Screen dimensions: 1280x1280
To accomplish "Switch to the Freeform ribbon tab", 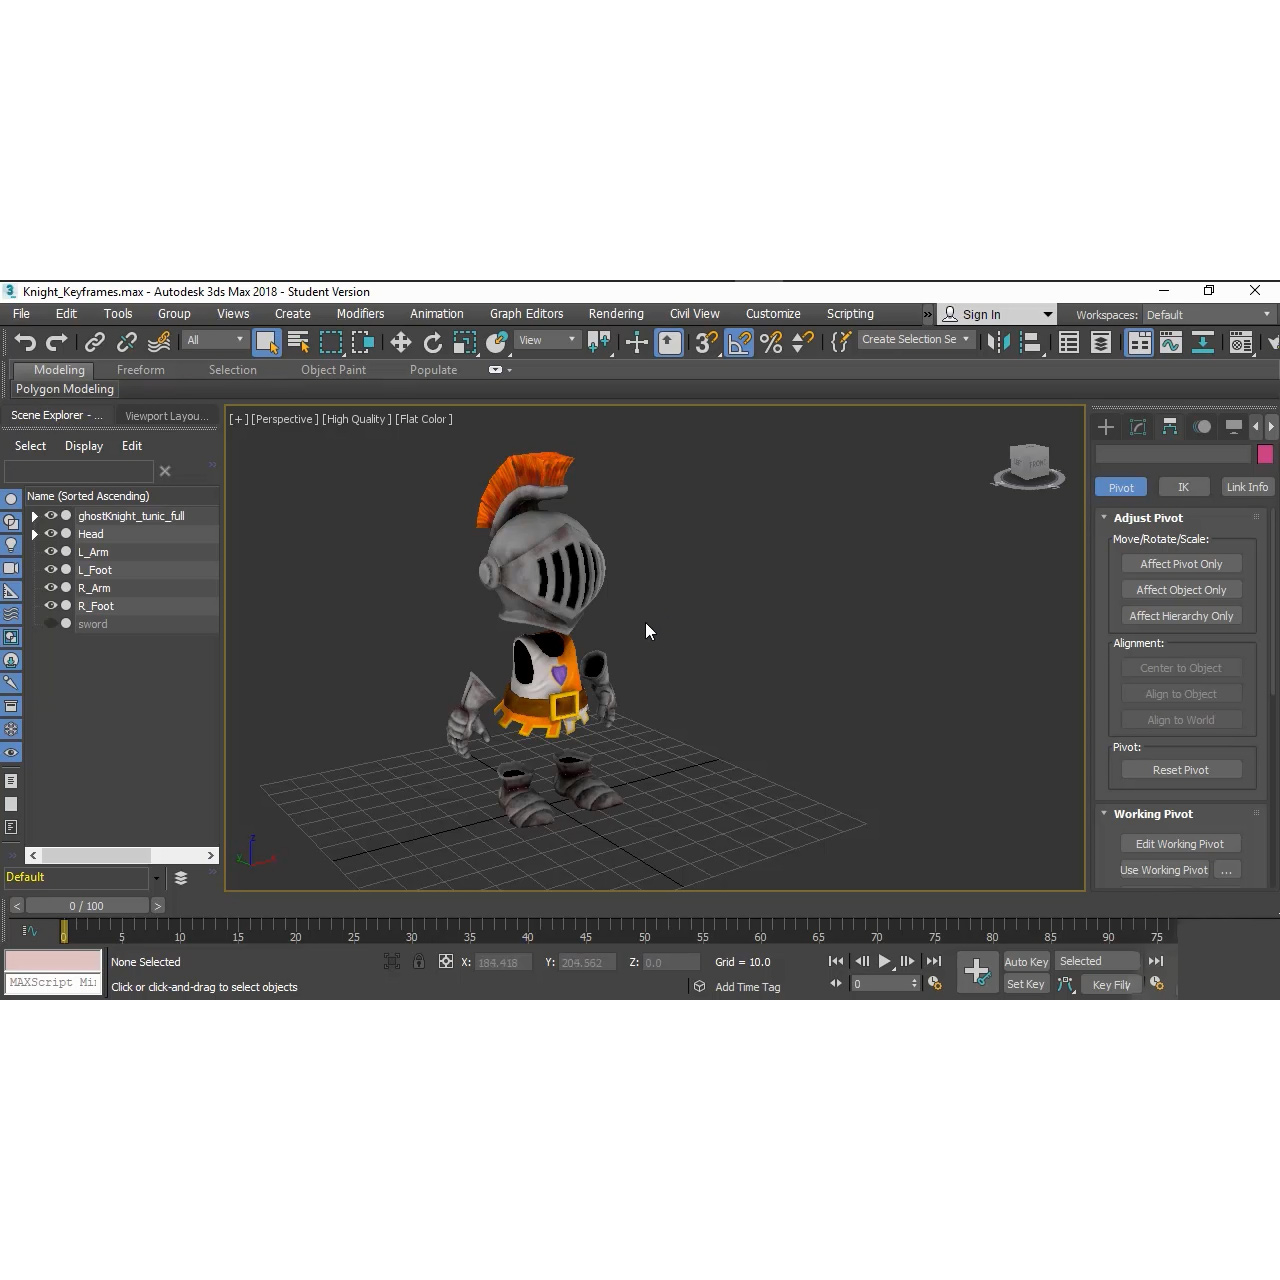I will (140, 370).
